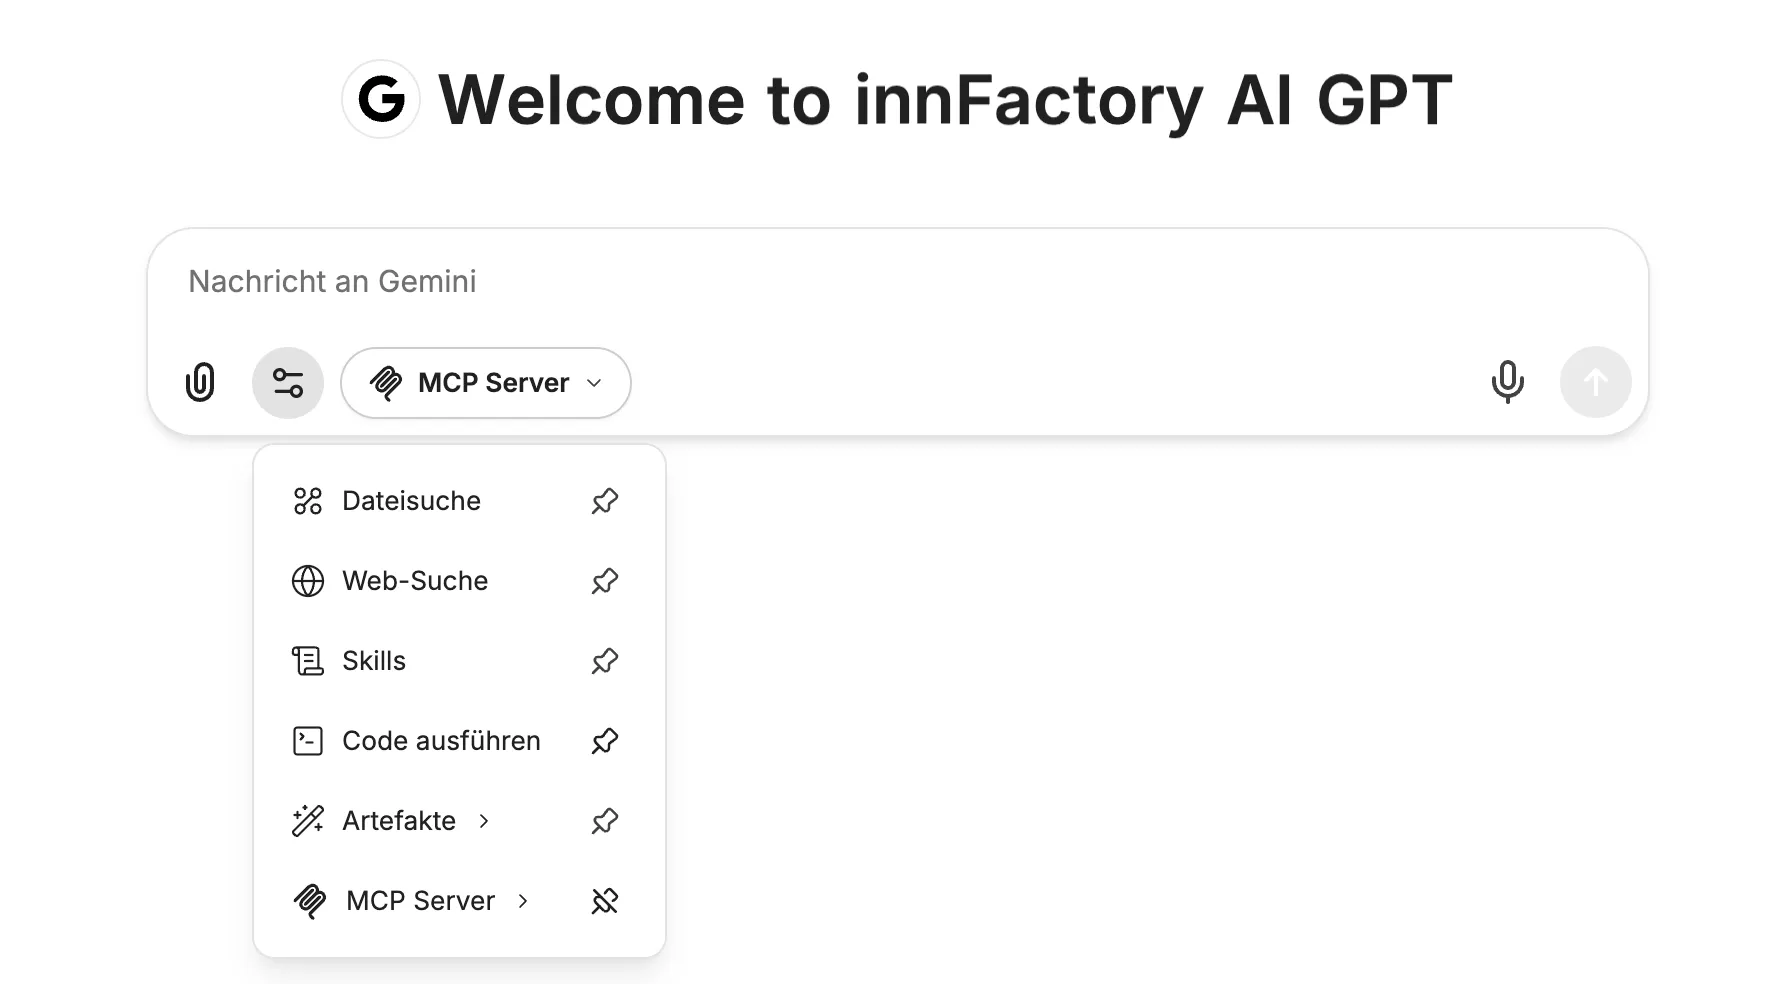
Task: Click the Google G logo icon
Action: pyautogui.click(x=381, y=99)
